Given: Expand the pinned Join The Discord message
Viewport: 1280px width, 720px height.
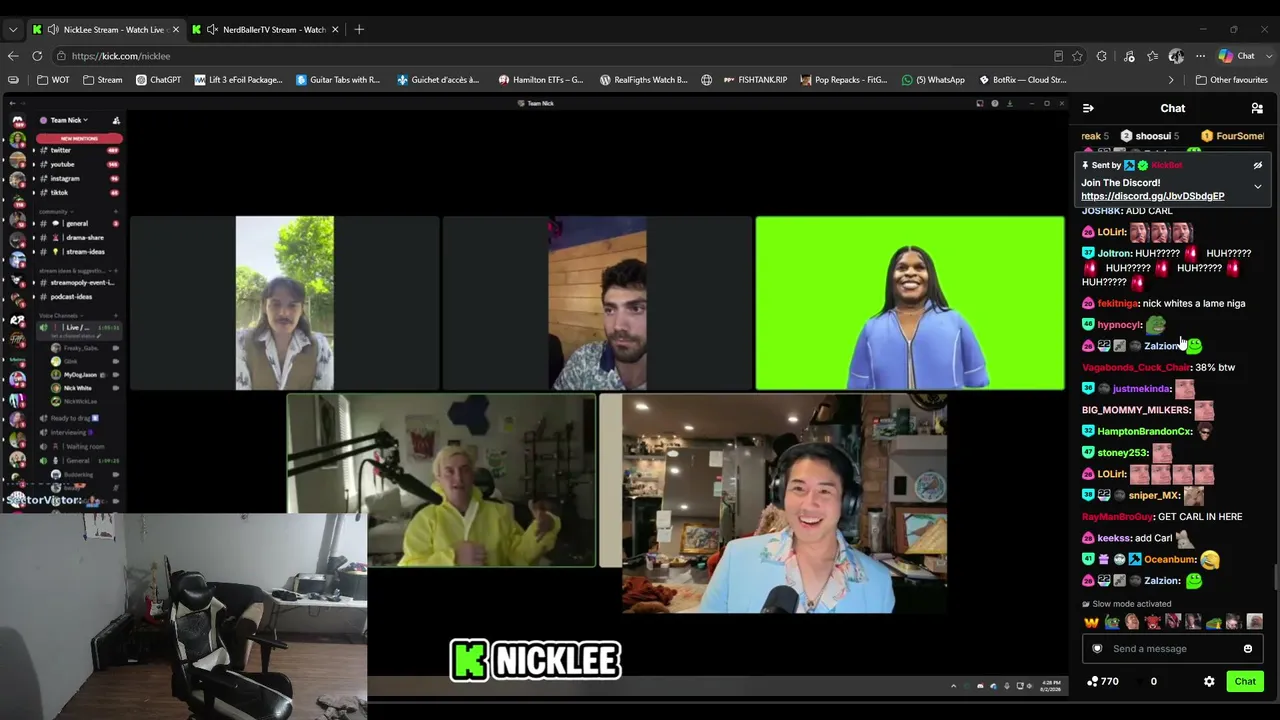Looking at the screenshot, I should [x=1257, y=187].
